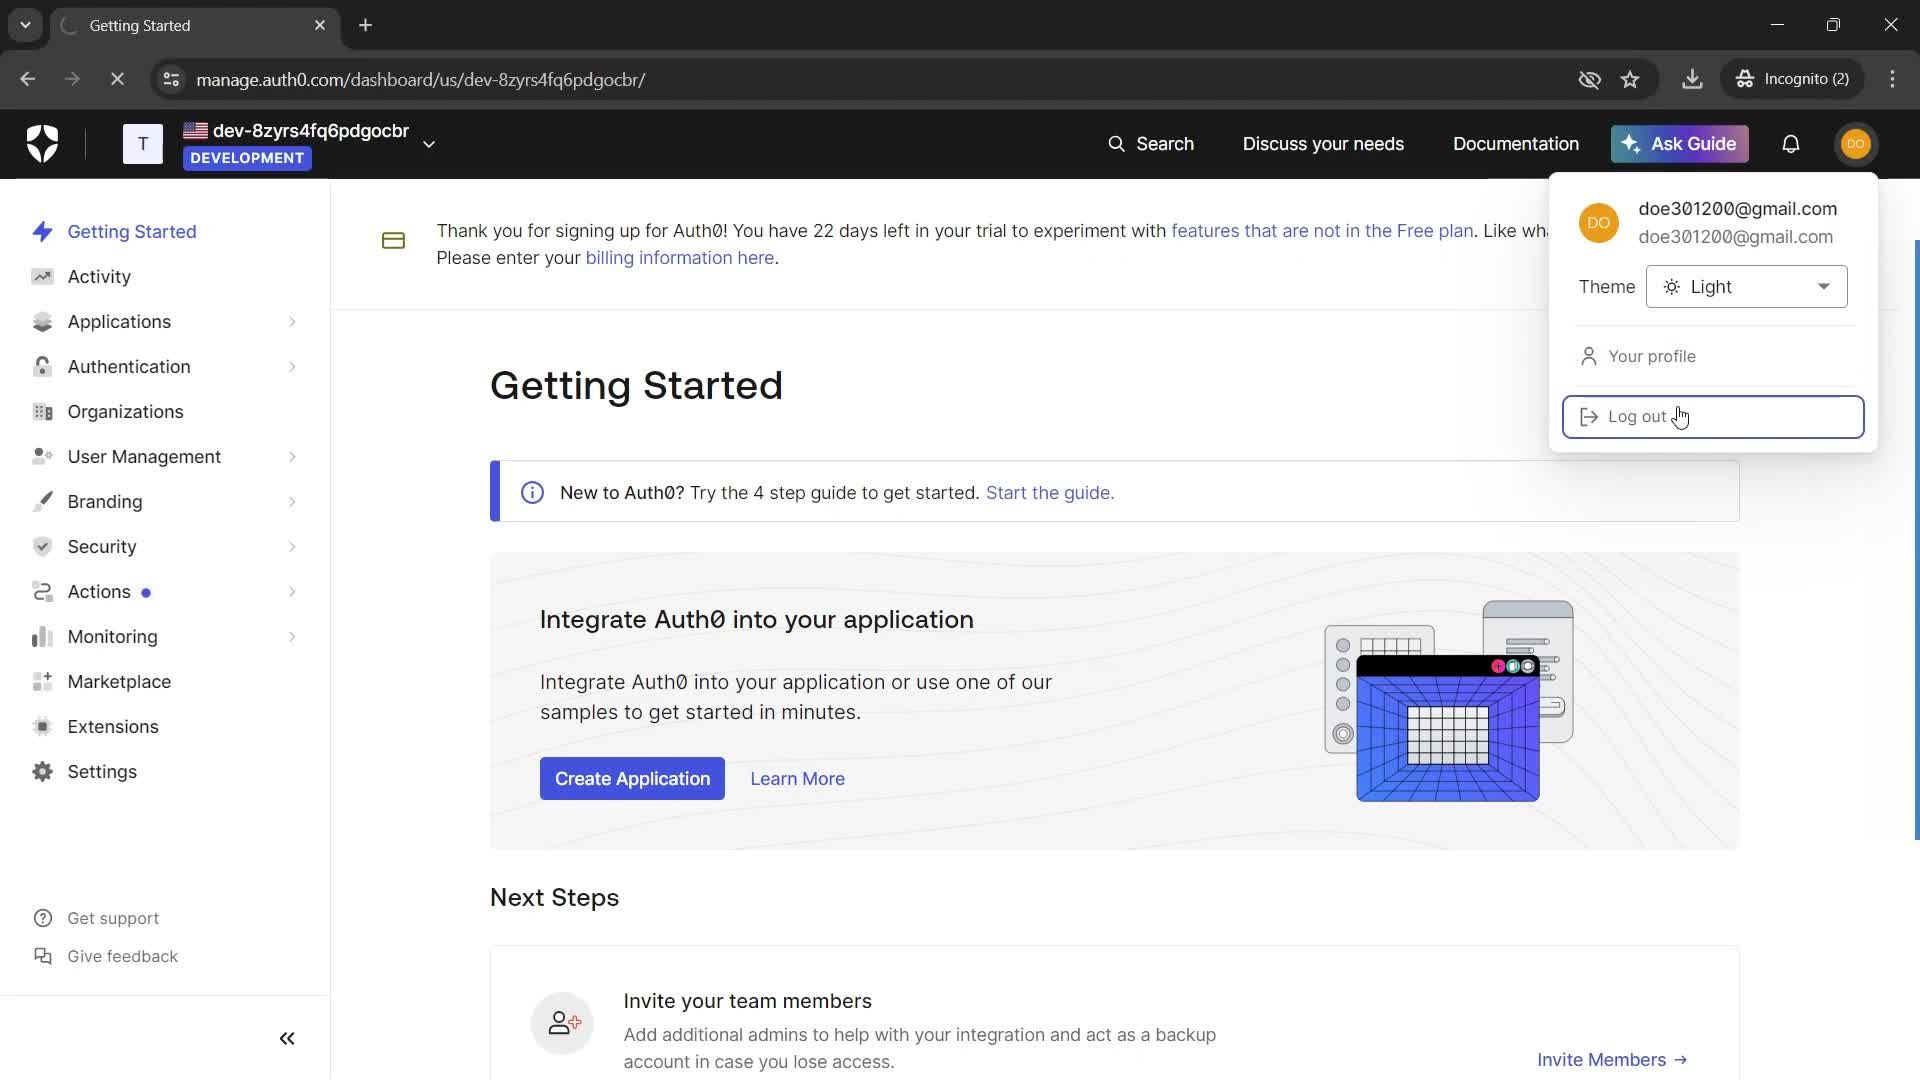Click the Applications layers icon
Screen dimensions: 1920x1080
pos(42,322)
